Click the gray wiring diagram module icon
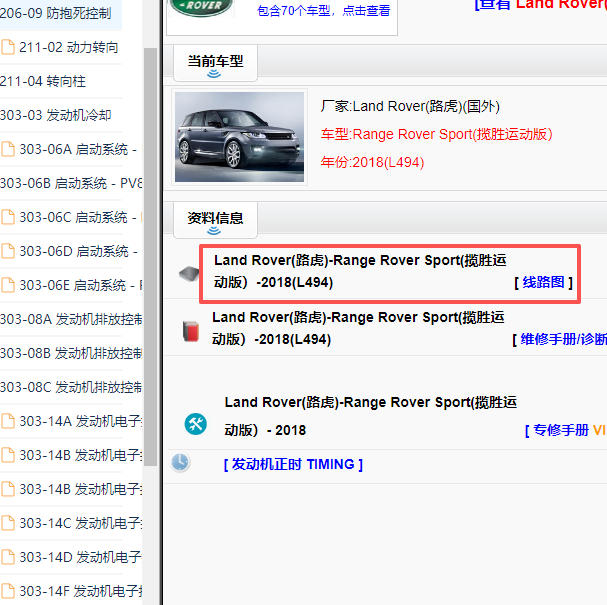Screen dimensions: 607x605 tap(189, 274)
